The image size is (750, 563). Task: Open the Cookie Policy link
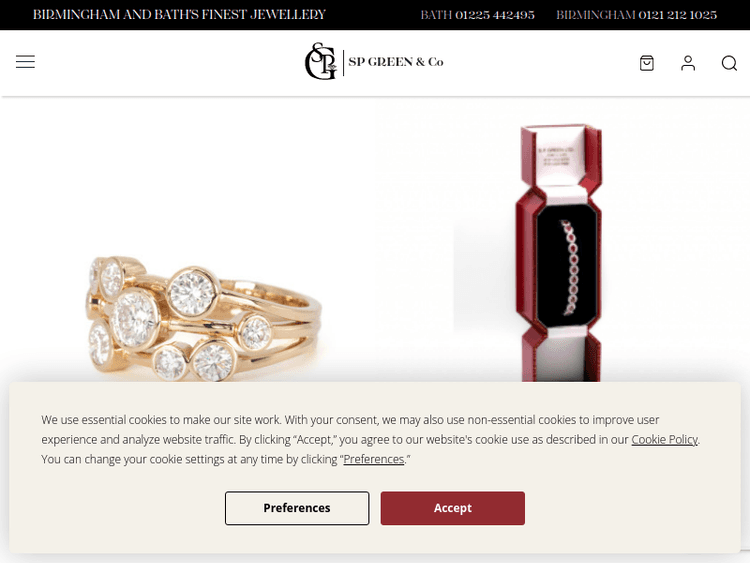pyautogui.click(x=664, y=439)
